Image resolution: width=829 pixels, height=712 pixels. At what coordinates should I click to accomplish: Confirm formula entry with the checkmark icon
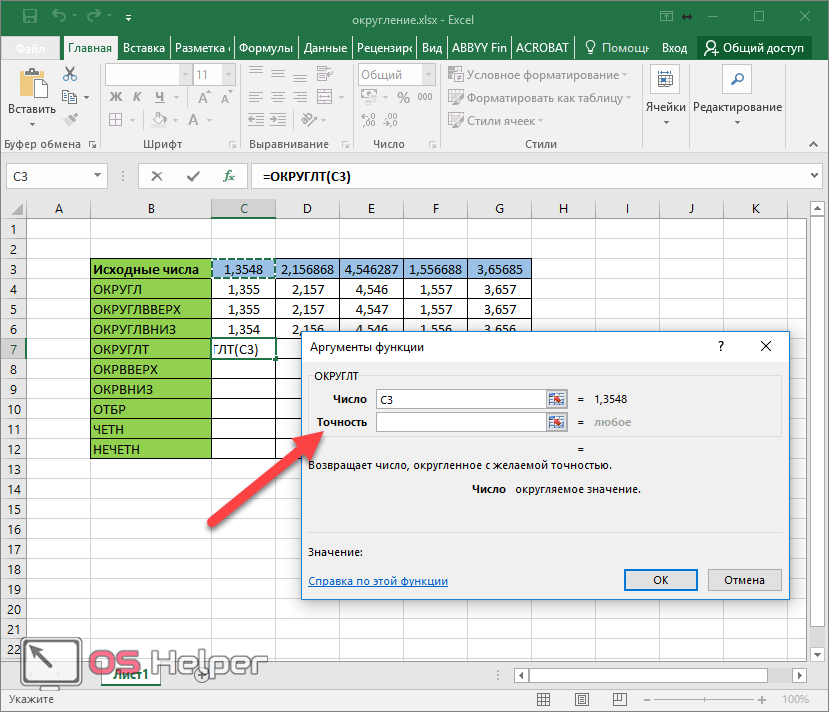pos(193,176)
